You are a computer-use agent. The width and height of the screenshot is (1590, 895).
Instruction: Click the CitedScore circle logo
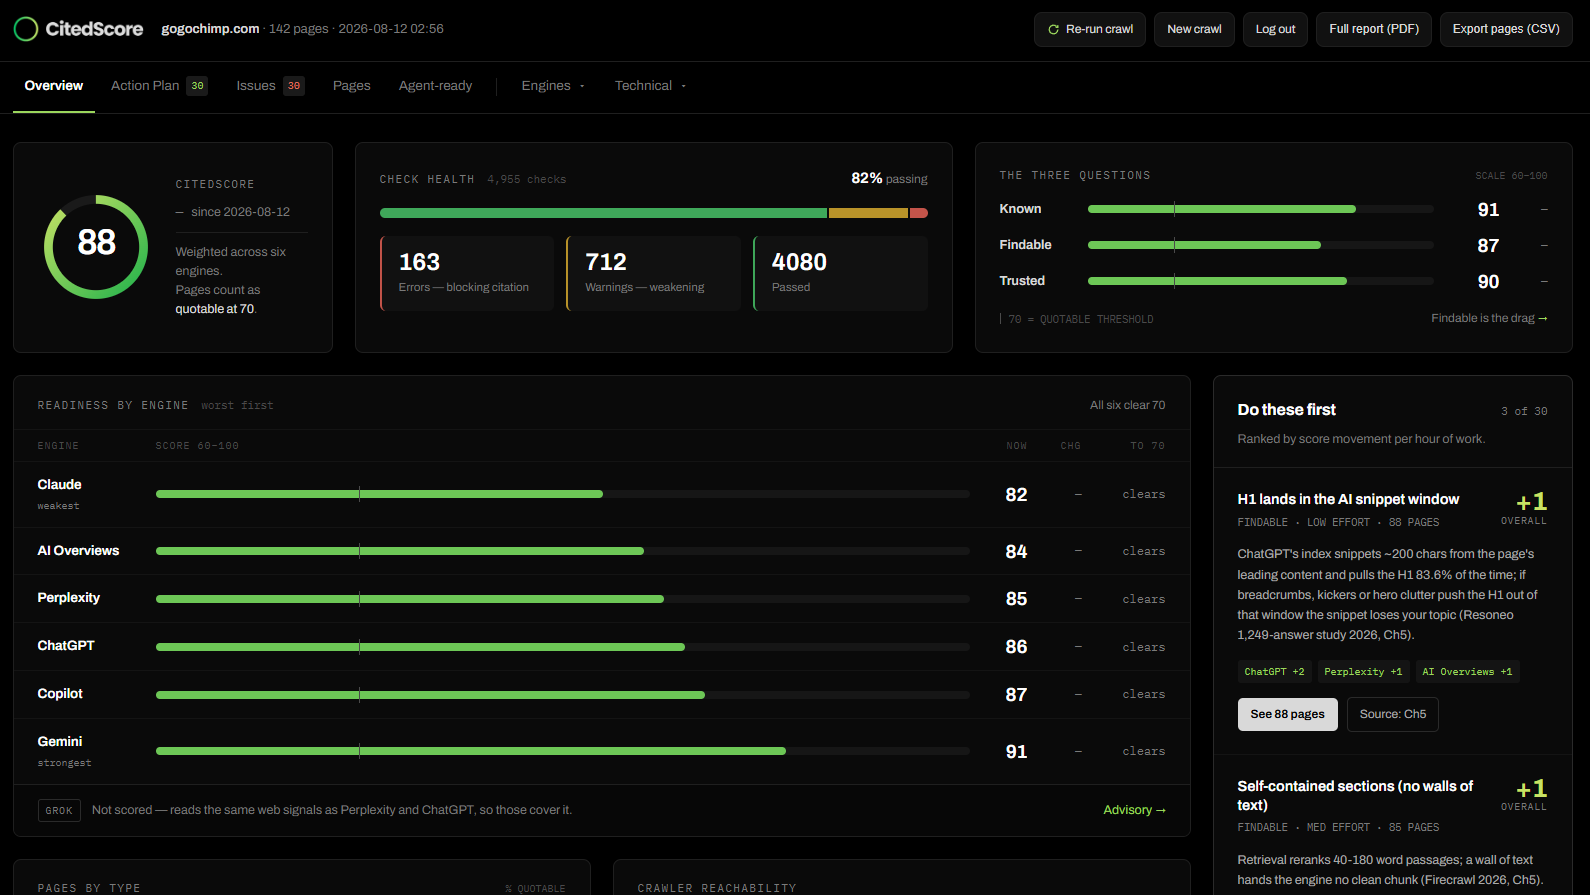(26, 29)
